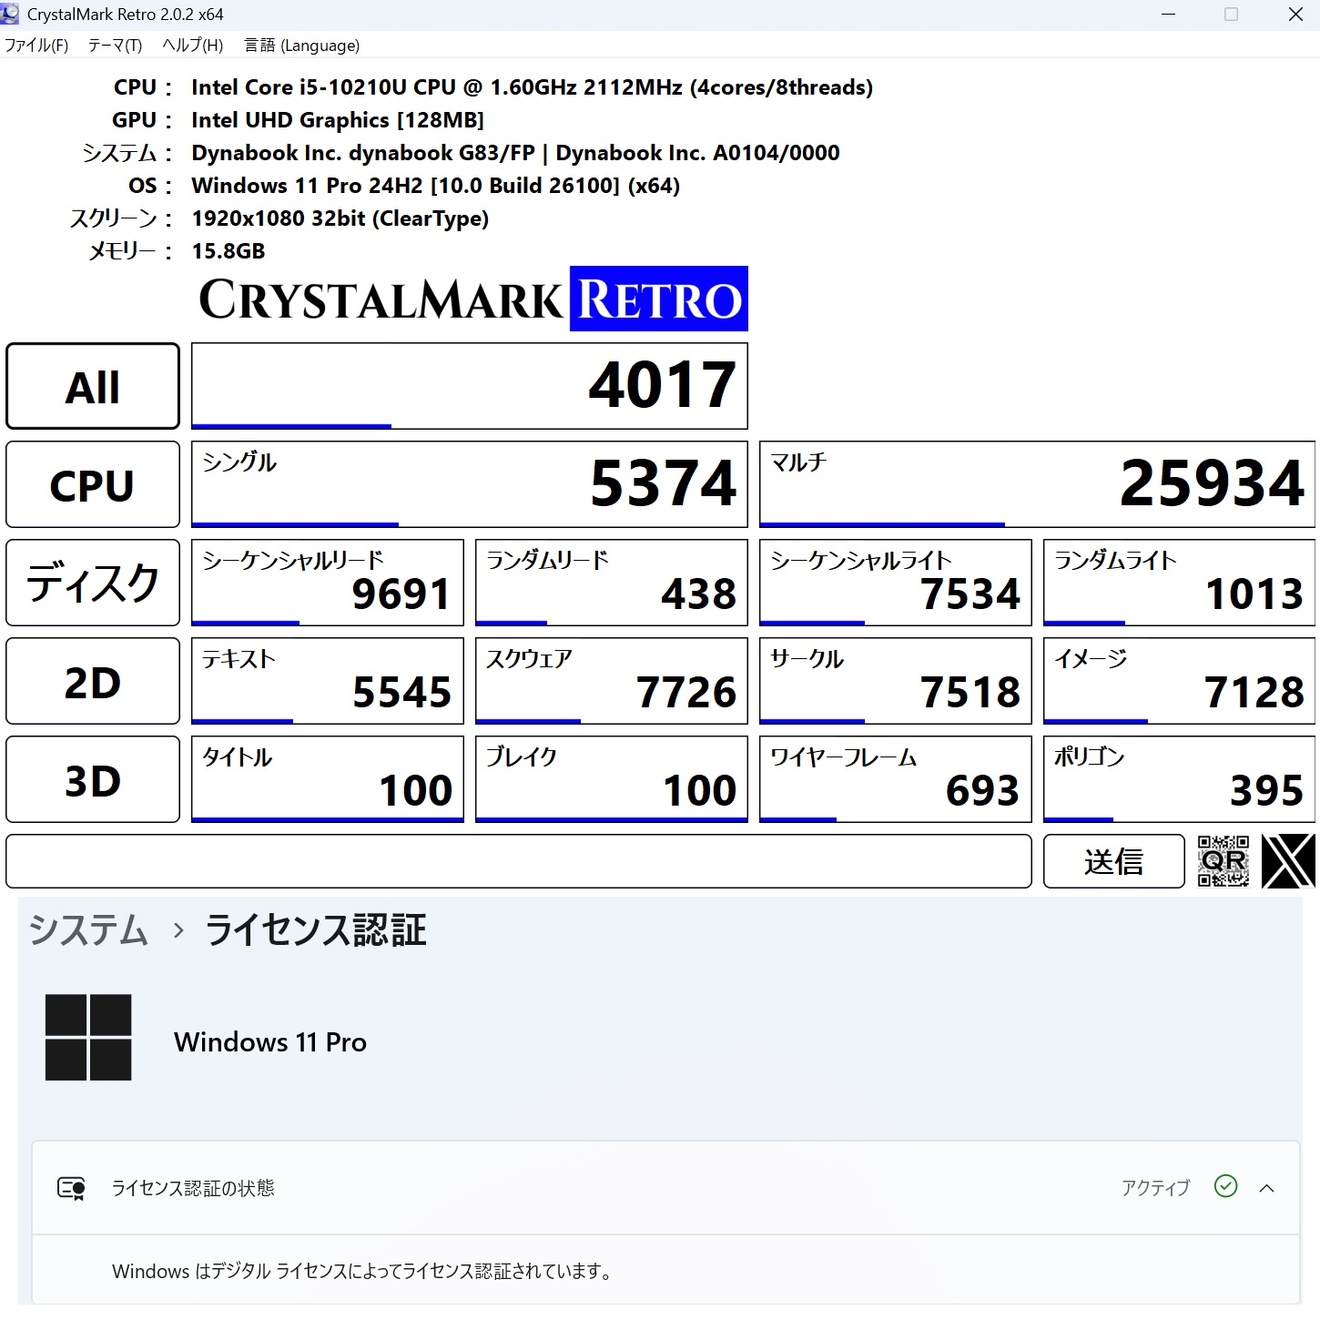Click the memory value 15.8GB

228,251
